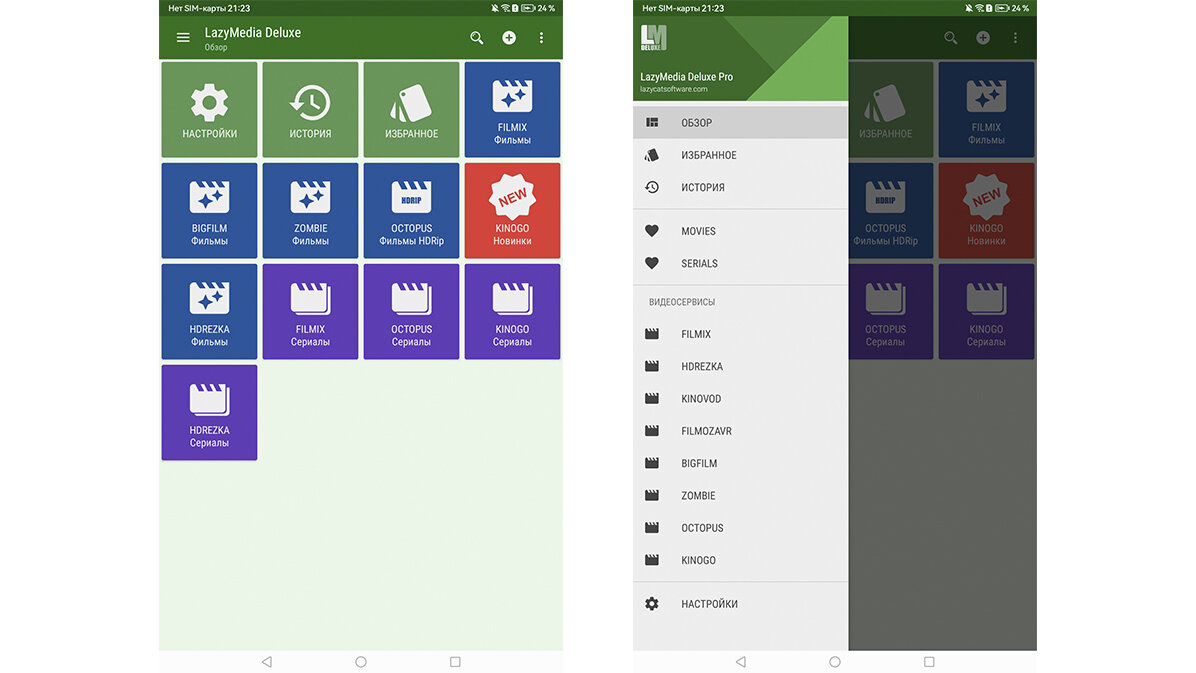This screenshot has width=1196, height=673.
Task: Open the FILMIX Сериалы tile
Action: coord(310,311)
